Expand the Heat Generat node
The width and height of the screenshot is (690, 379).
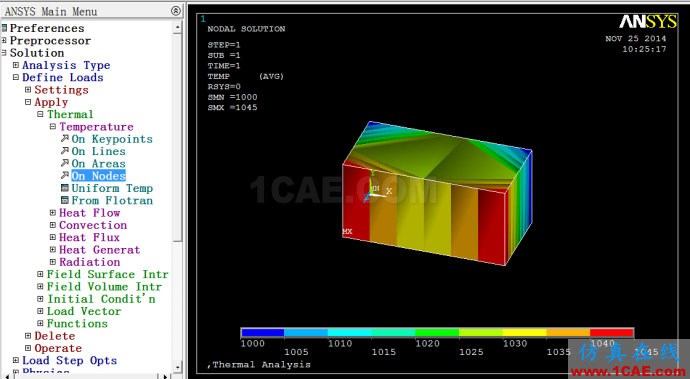click(53, 250)
